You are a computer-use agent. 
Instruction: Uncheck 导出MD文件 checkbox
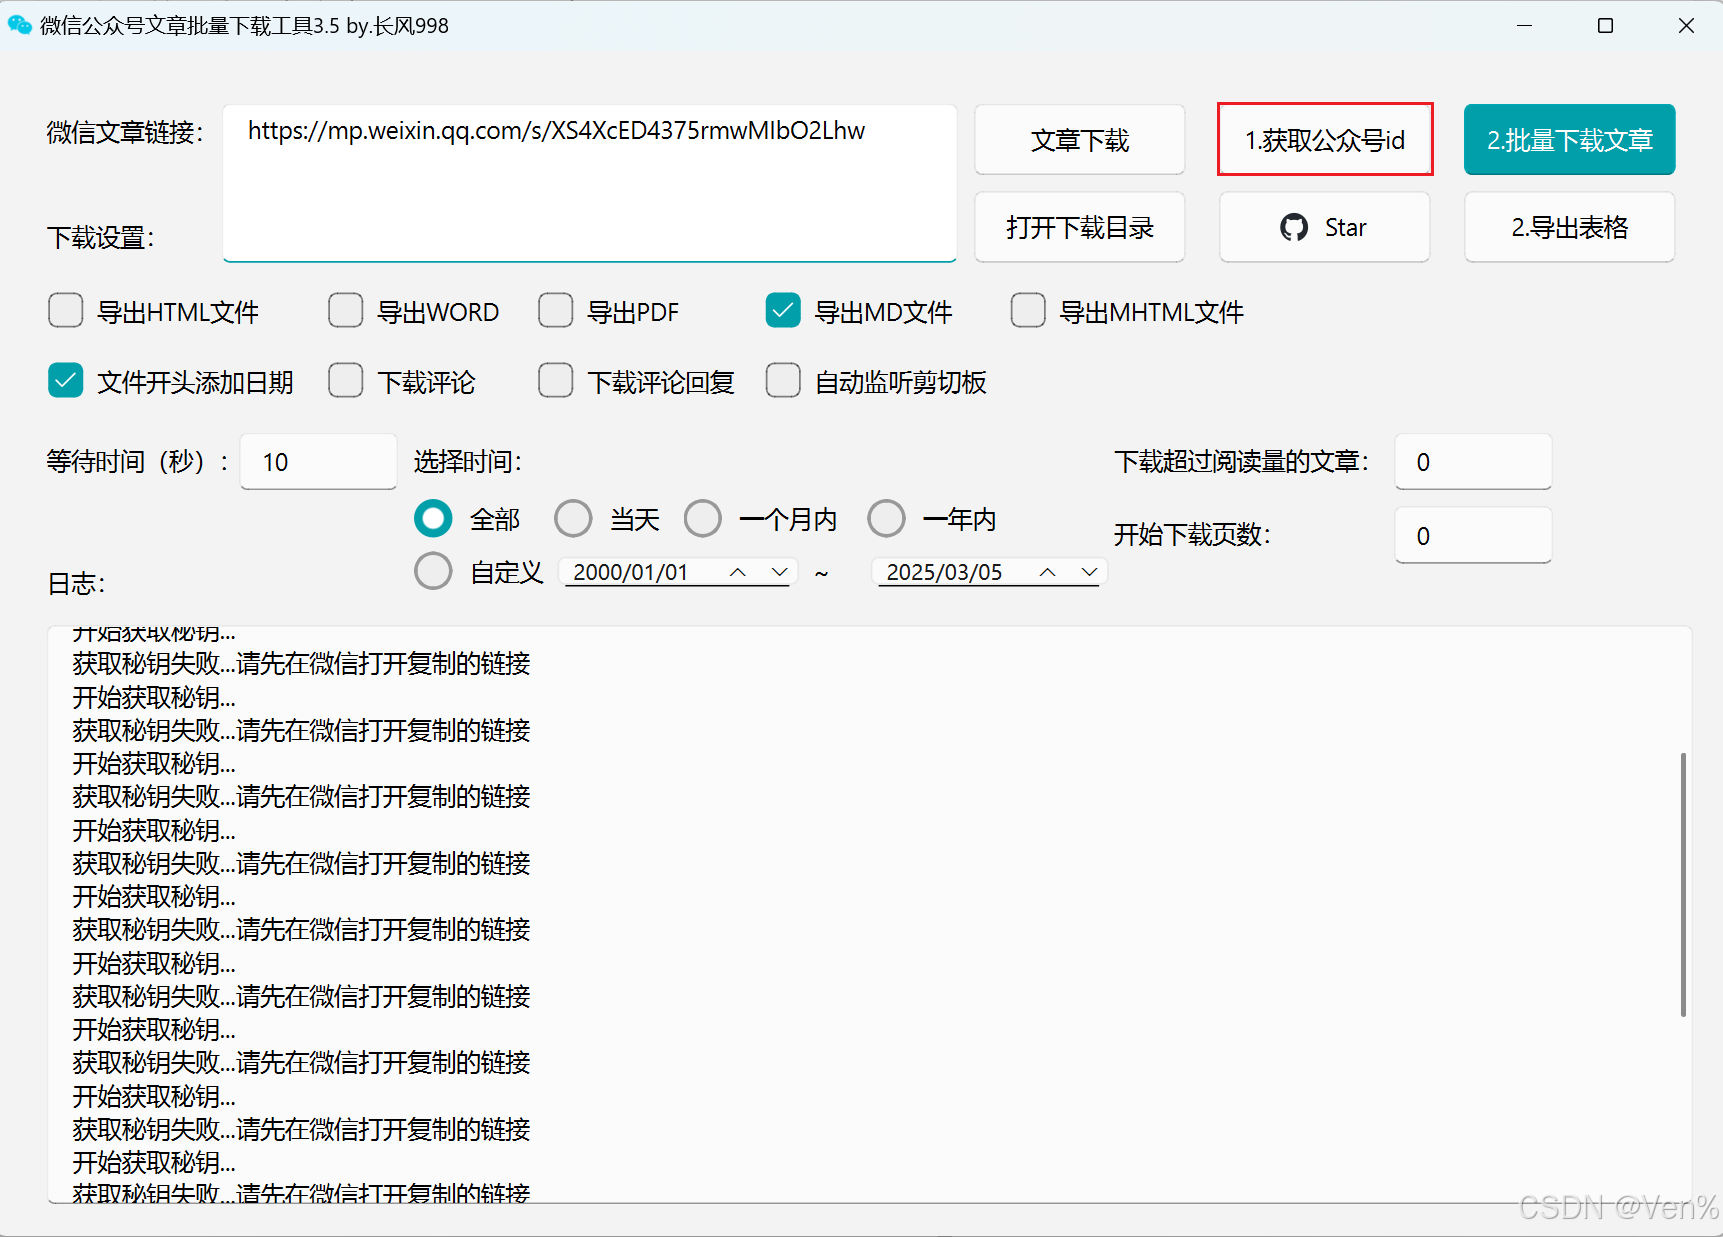click(x=783, y=311)
